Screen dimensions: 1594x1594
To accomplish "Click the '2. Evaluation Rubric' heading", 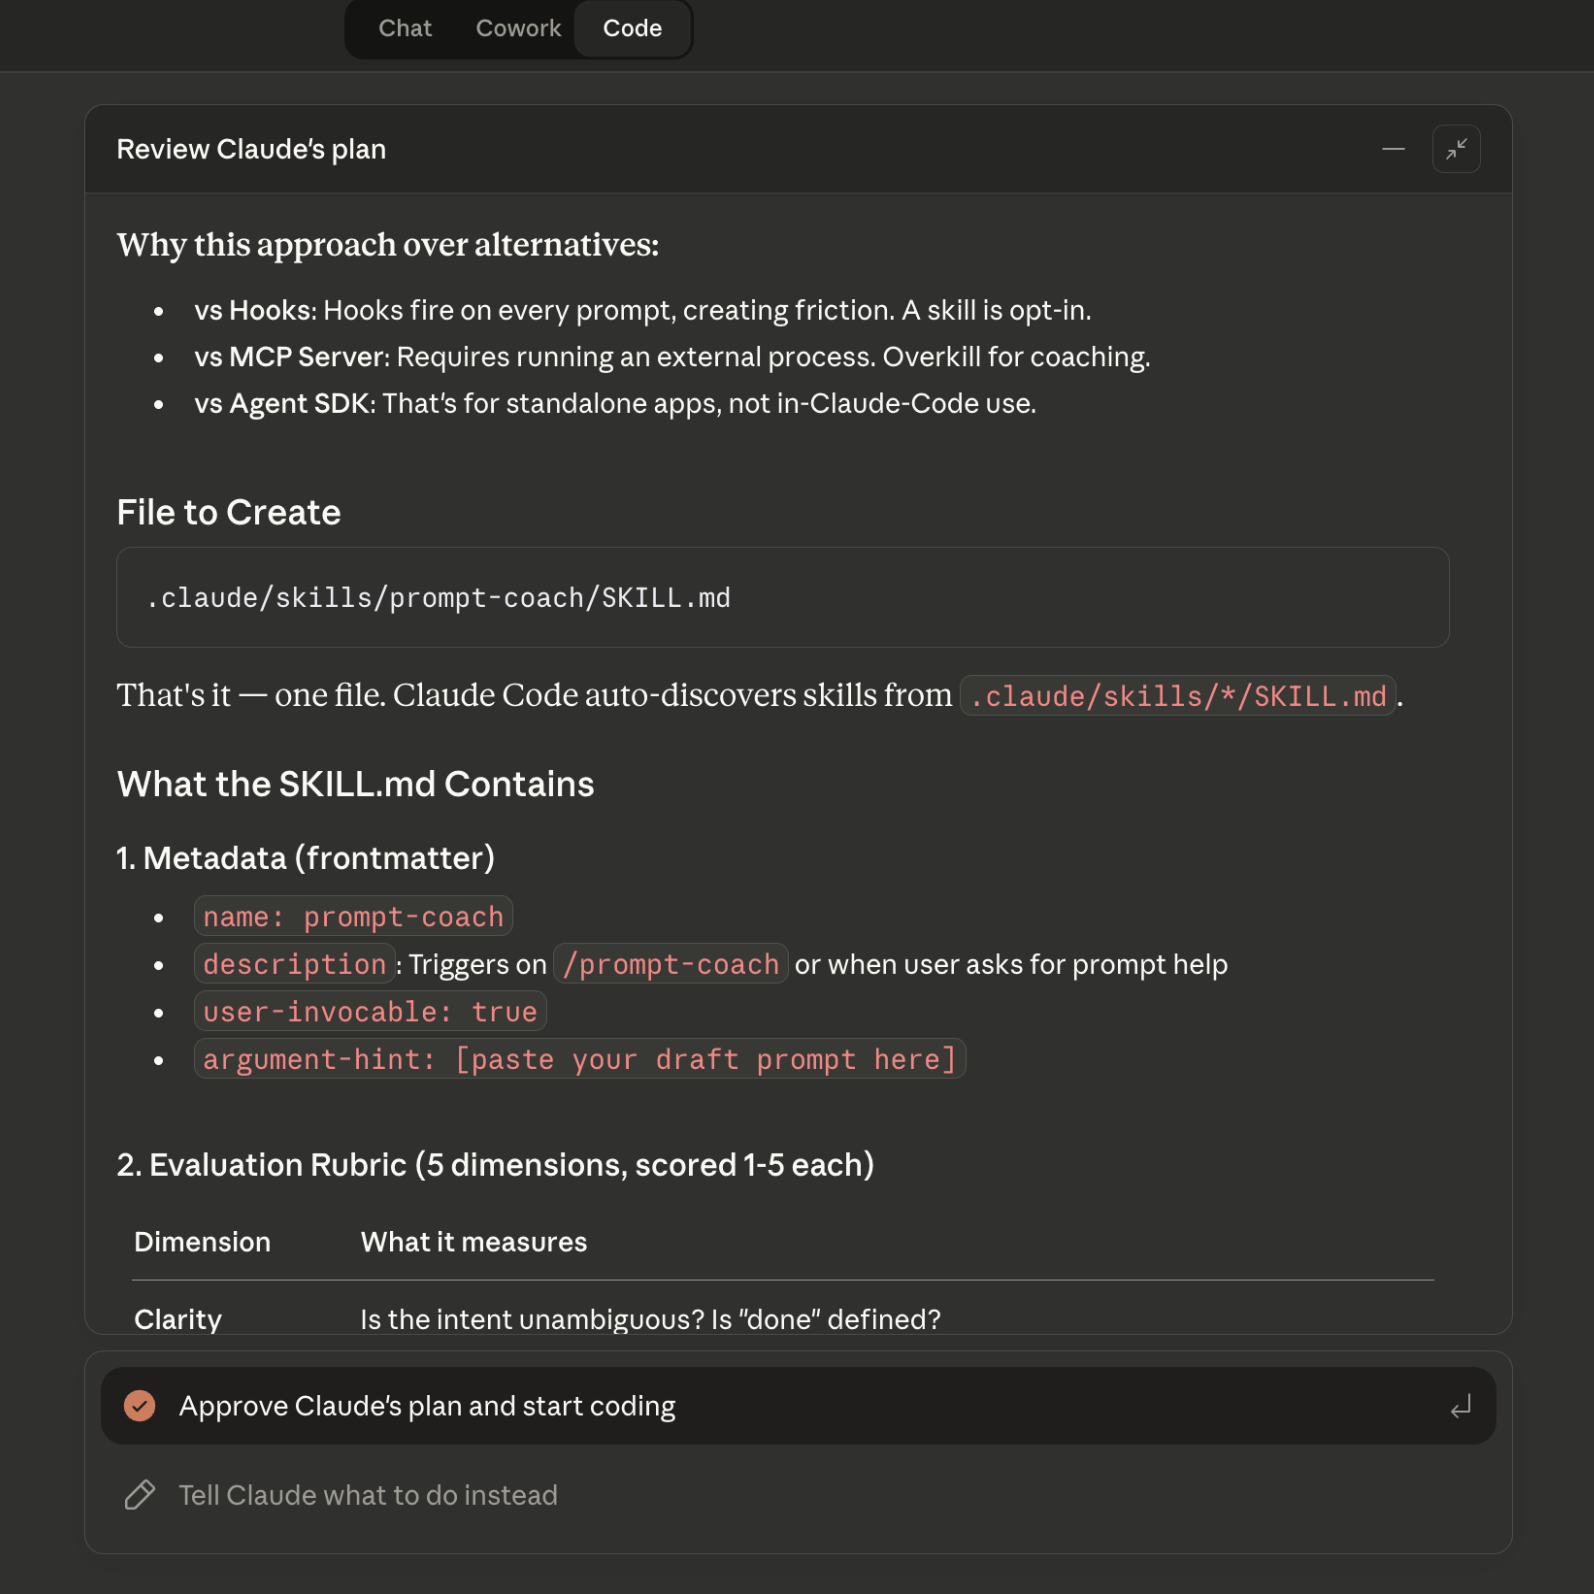I will click(496, 1165).
